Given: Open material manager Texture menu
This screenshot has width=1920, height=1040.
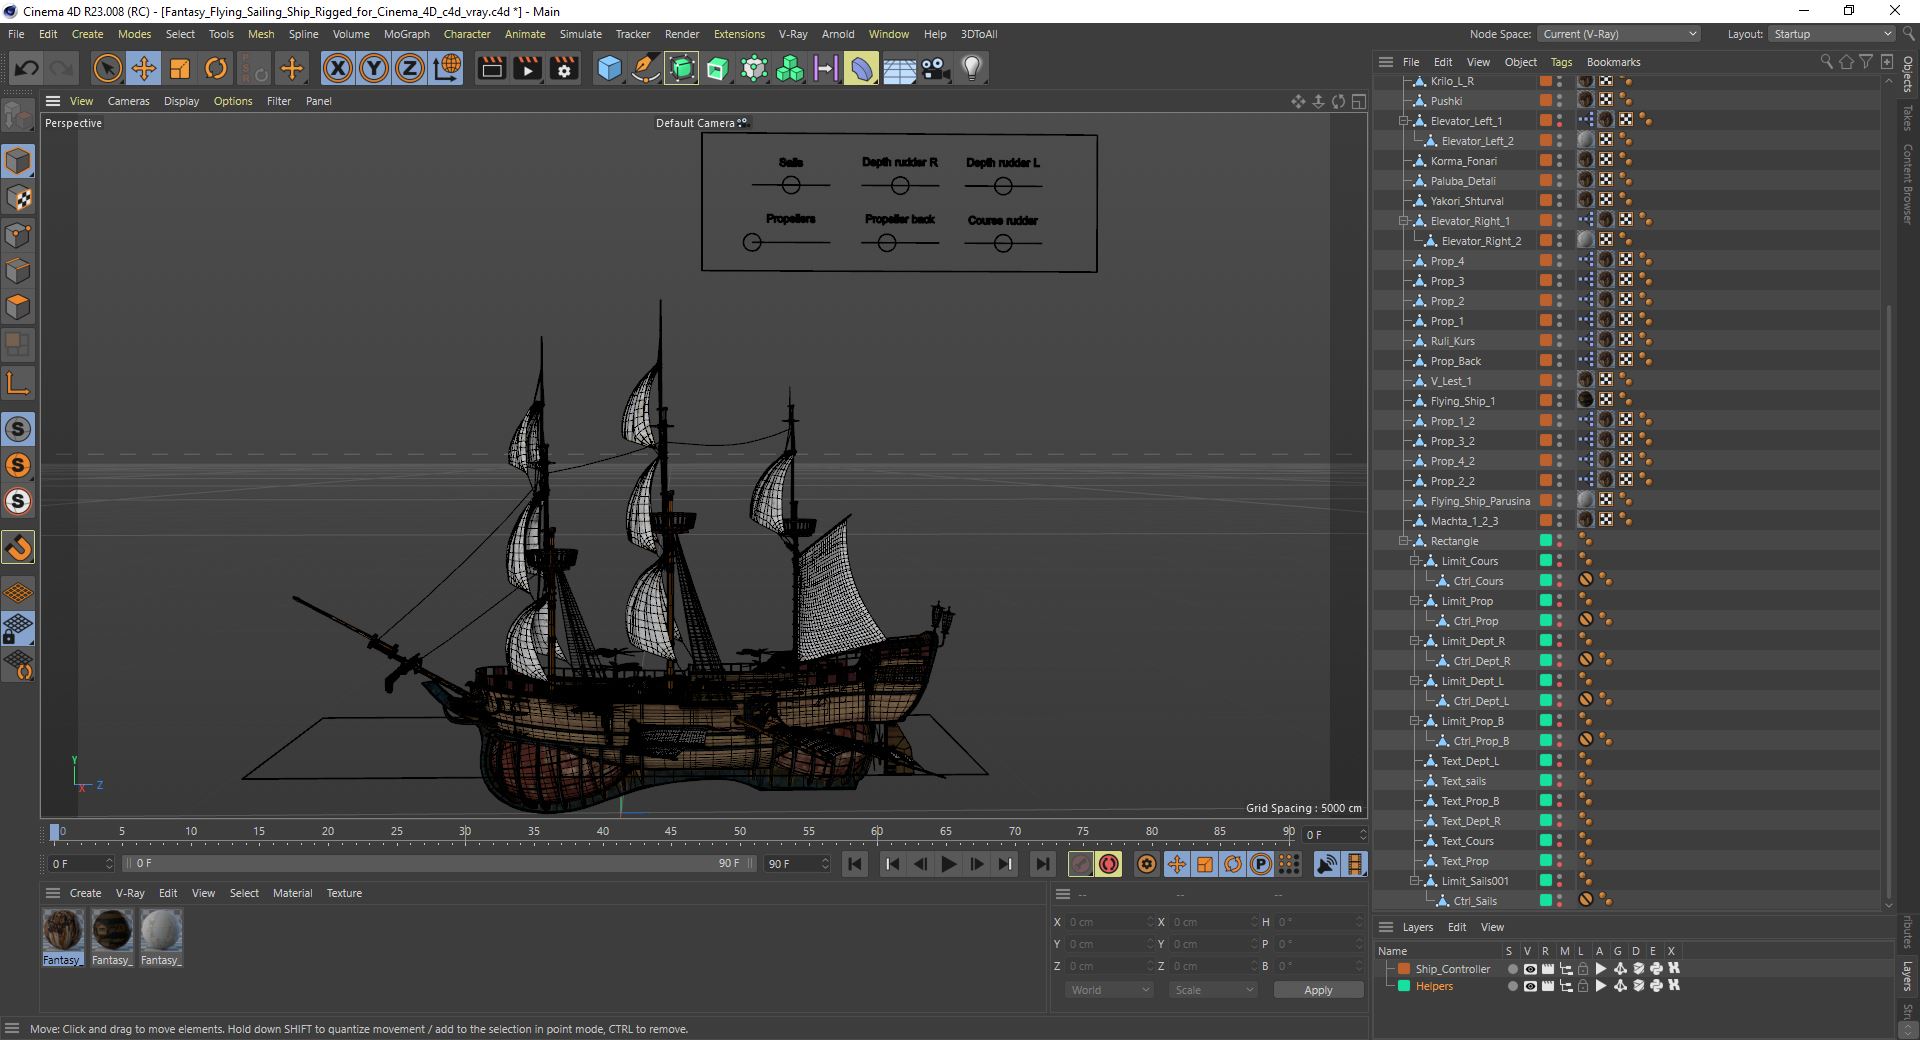Looking at the screenshot, I should pos(344,893).
